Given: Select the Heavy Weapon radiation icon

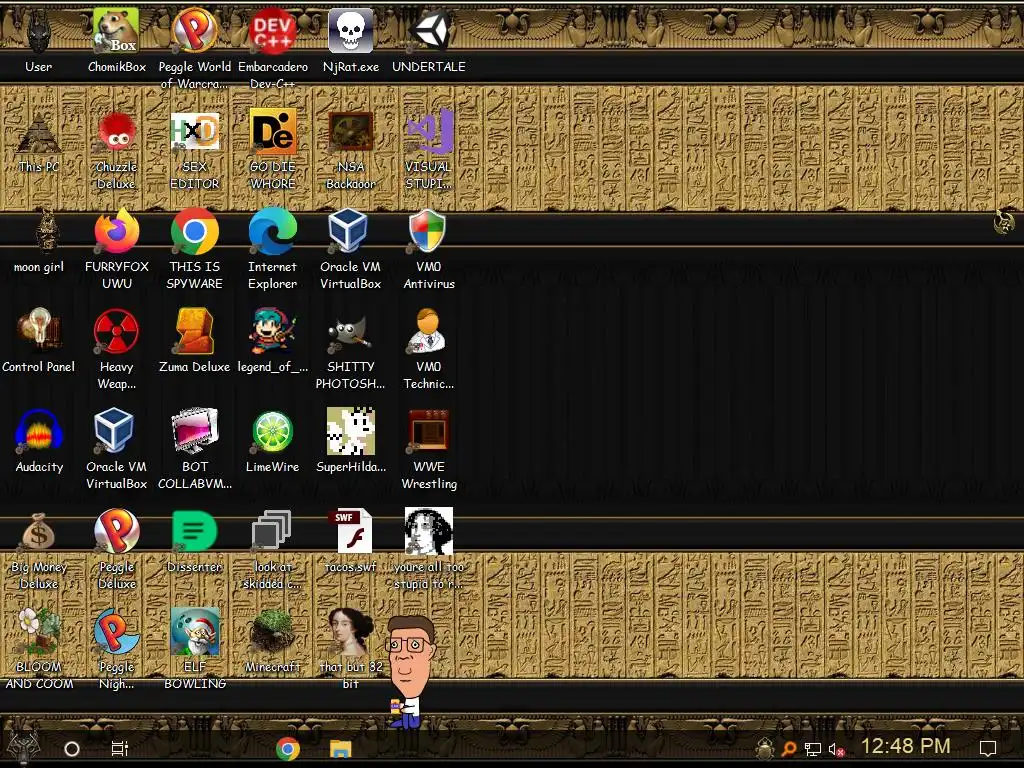Looking at the screenshot, I should [x=116, y=332].
